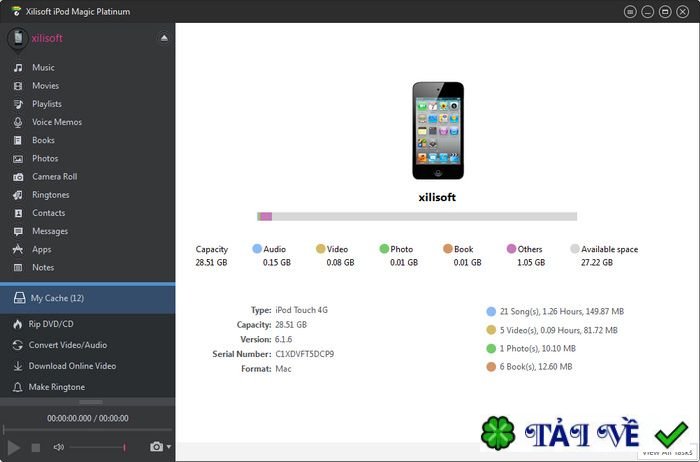Screen dimensions: 700x462
Task: Click the Rip DVD/CD flame icon
Action: tap(18, 325)
